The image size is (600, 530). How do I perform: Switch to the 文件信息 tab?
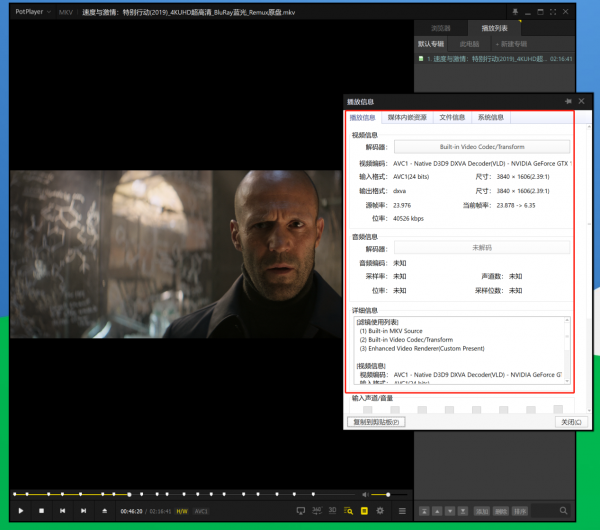452,117
